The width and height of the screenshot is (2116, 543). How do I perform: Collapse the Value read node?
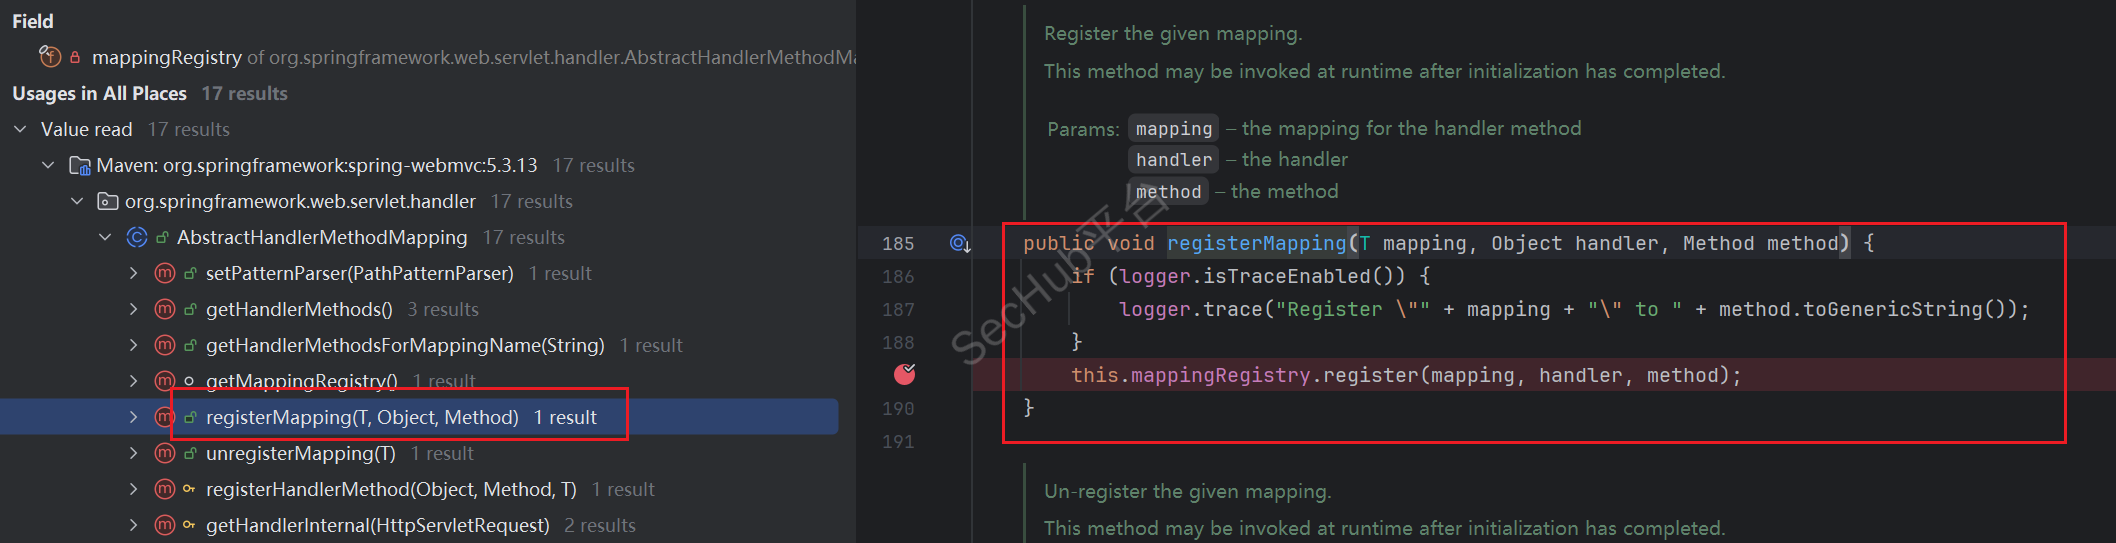[20, 129]
